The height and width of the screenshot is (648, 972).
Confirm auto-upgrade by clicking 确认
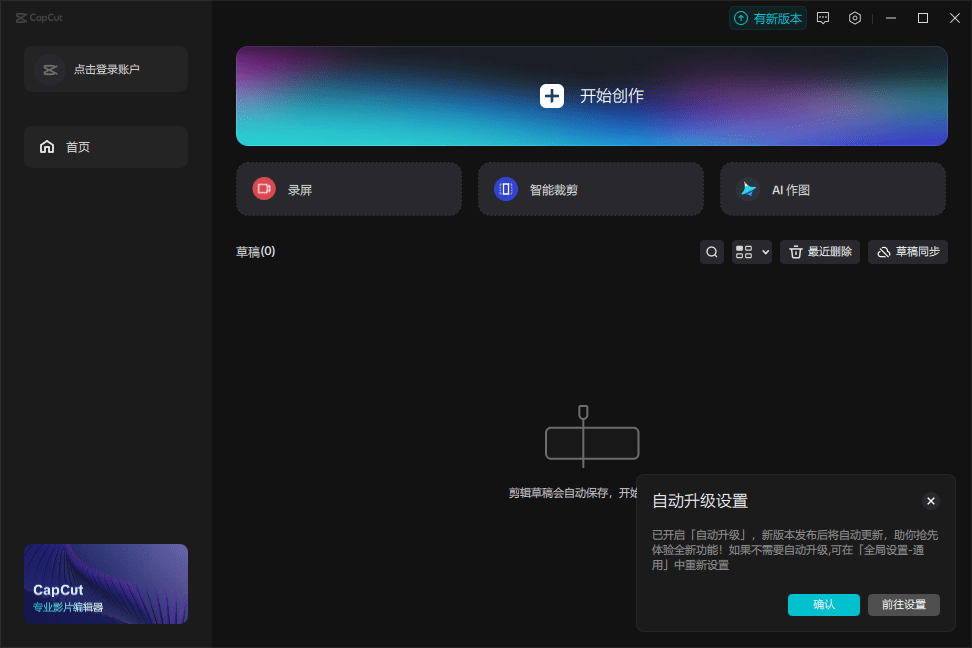823,605
